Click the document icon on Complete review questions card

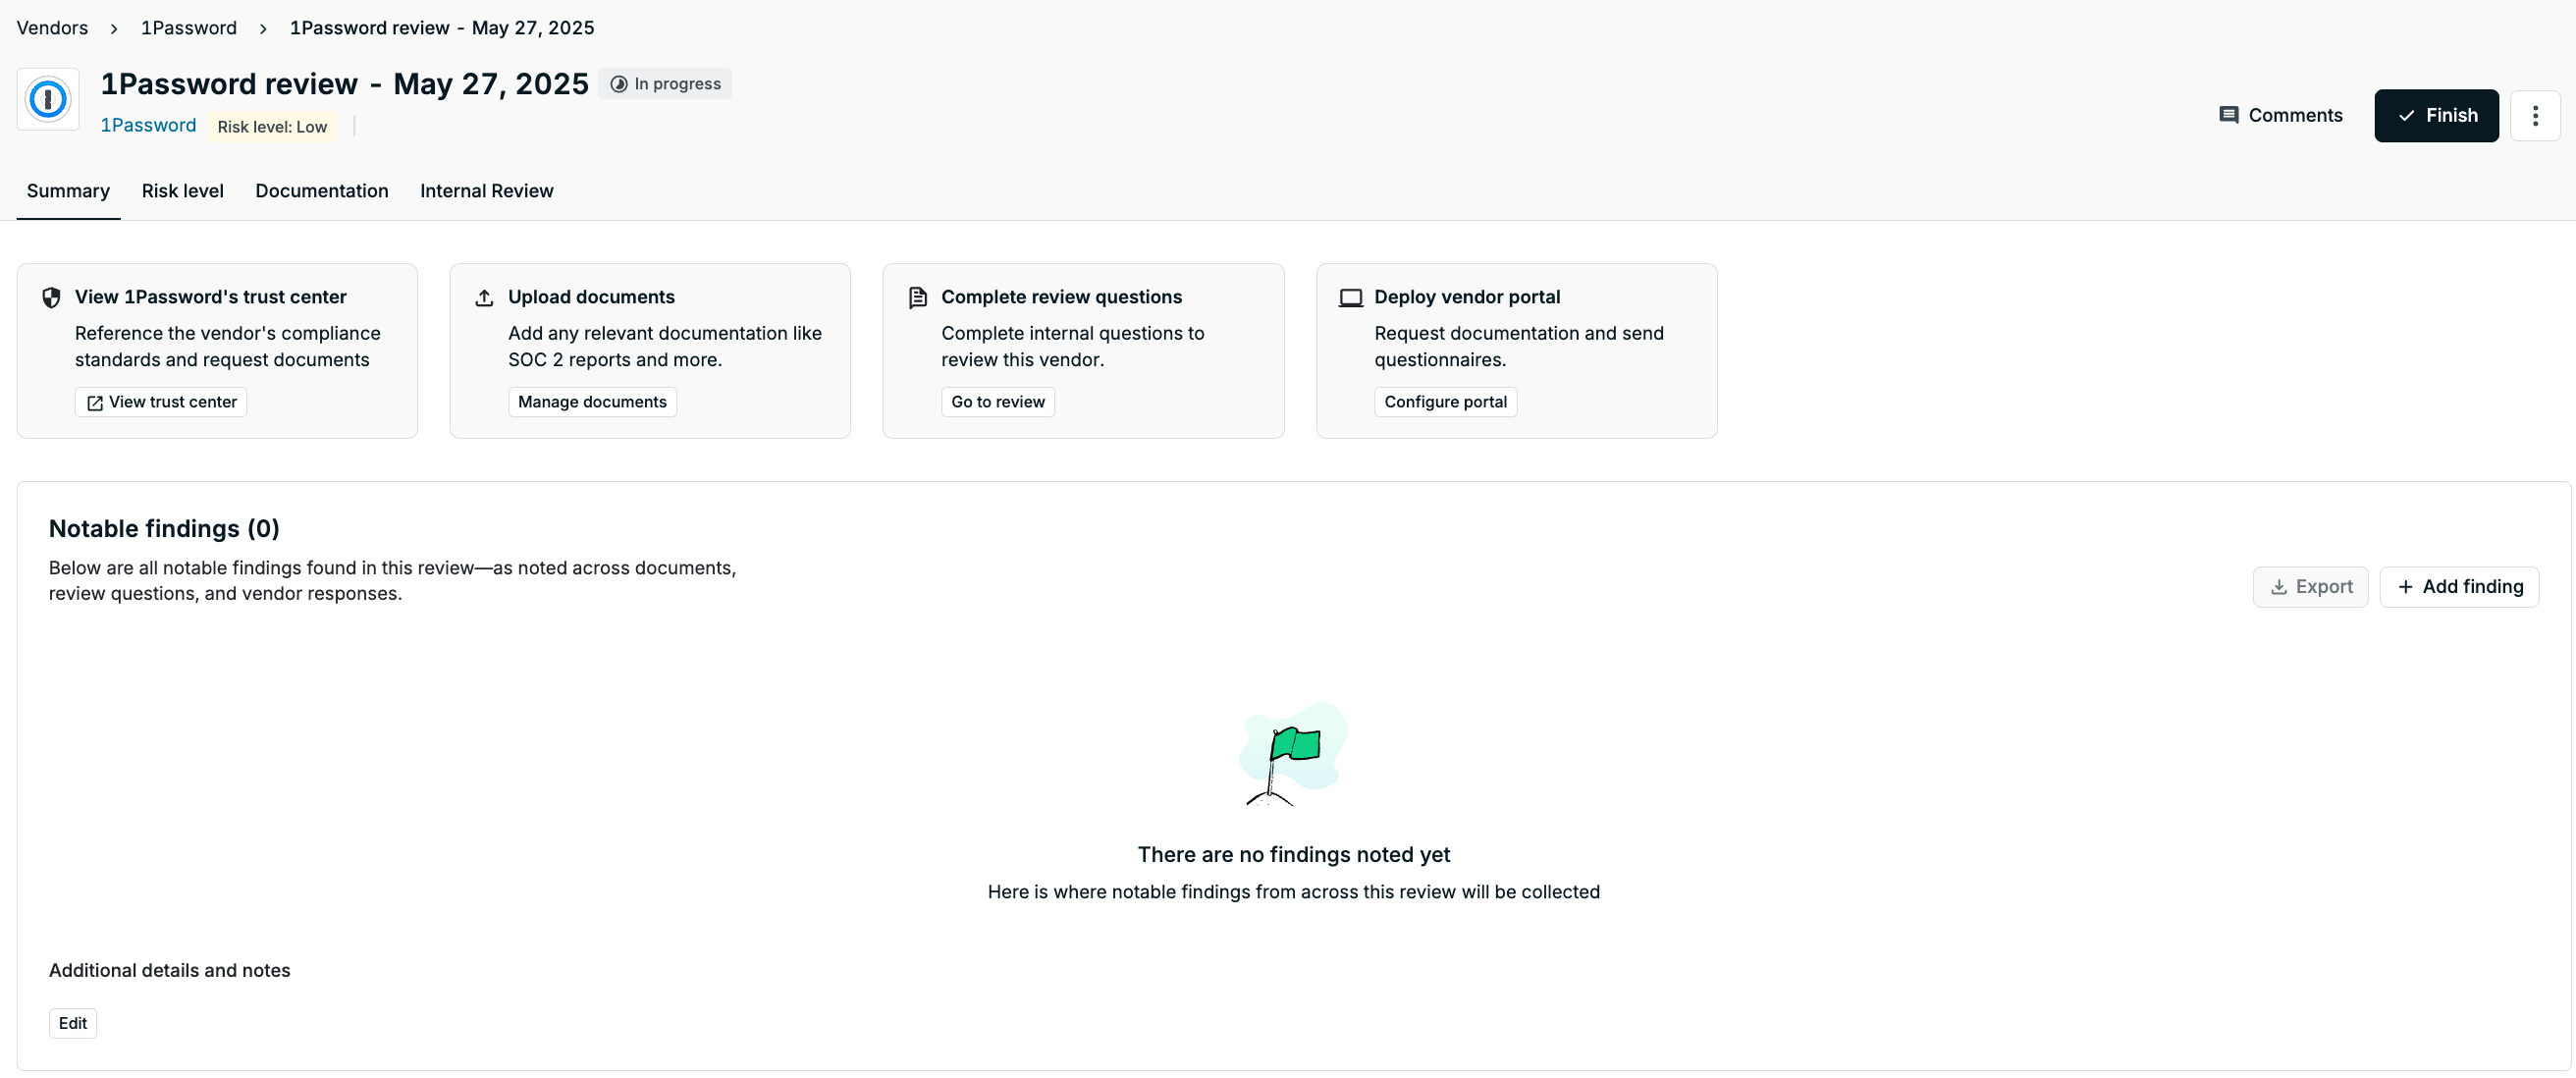coord(917,297)
